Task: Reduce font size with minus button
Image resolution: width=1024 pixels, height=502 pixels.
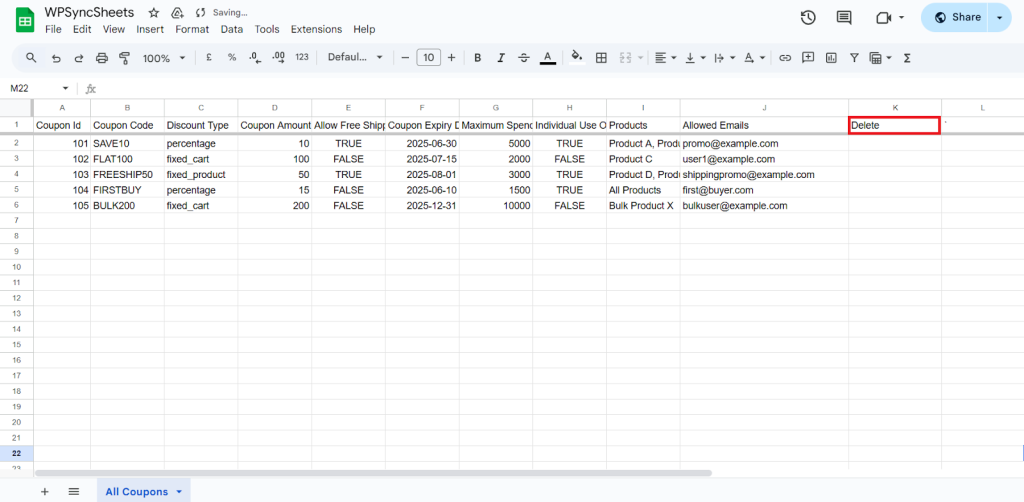Action: 405,58
